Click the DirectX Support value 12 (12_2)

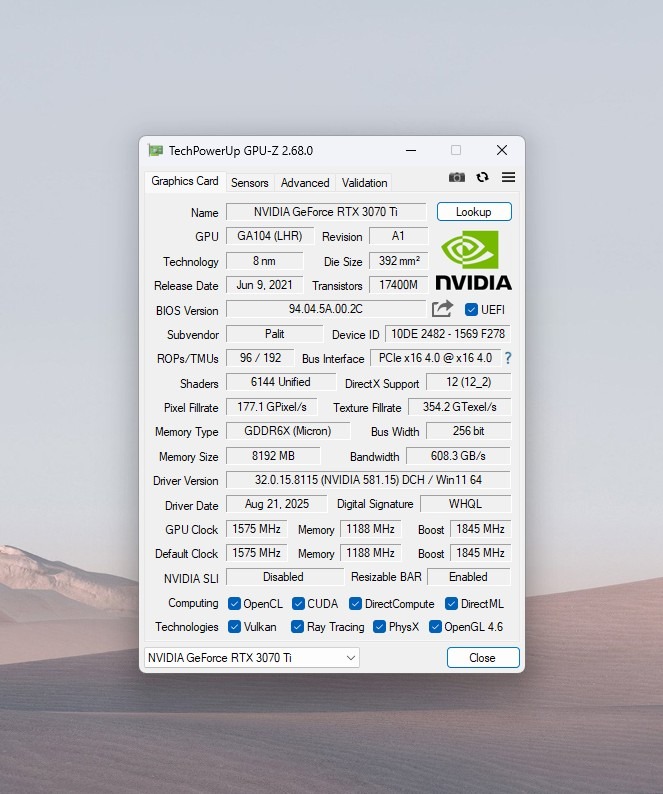(469, 382)
